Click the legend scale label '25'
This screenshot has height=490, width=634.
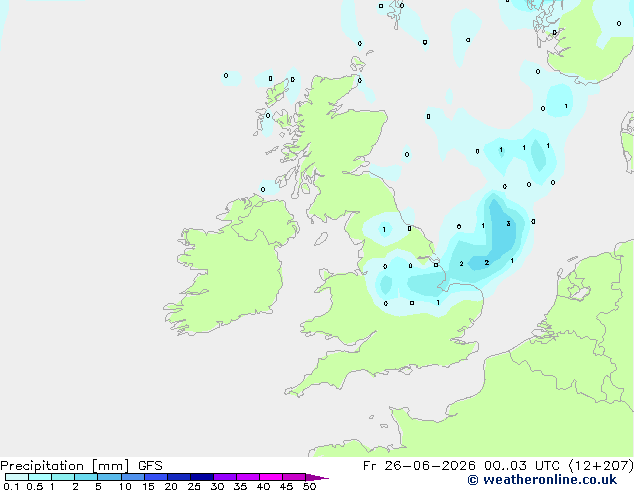tap(194, 486)
